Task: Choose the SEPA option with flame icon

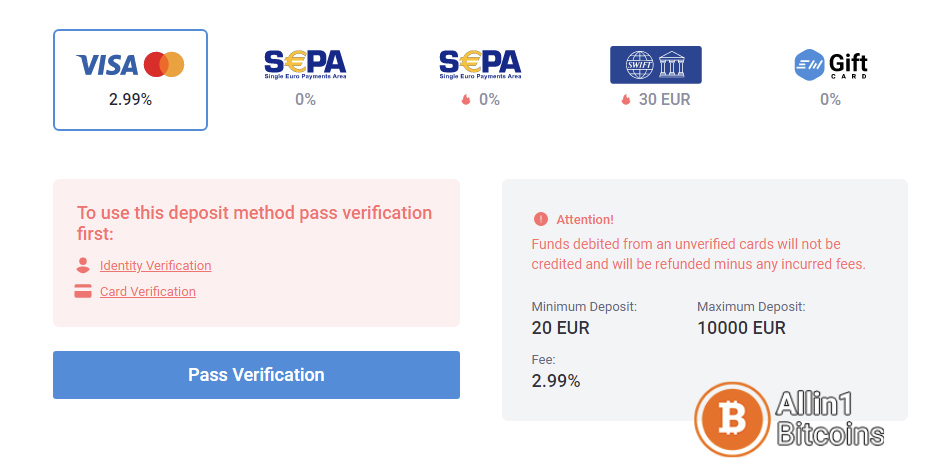Action: pyautogui.click(x=480, y=80)
